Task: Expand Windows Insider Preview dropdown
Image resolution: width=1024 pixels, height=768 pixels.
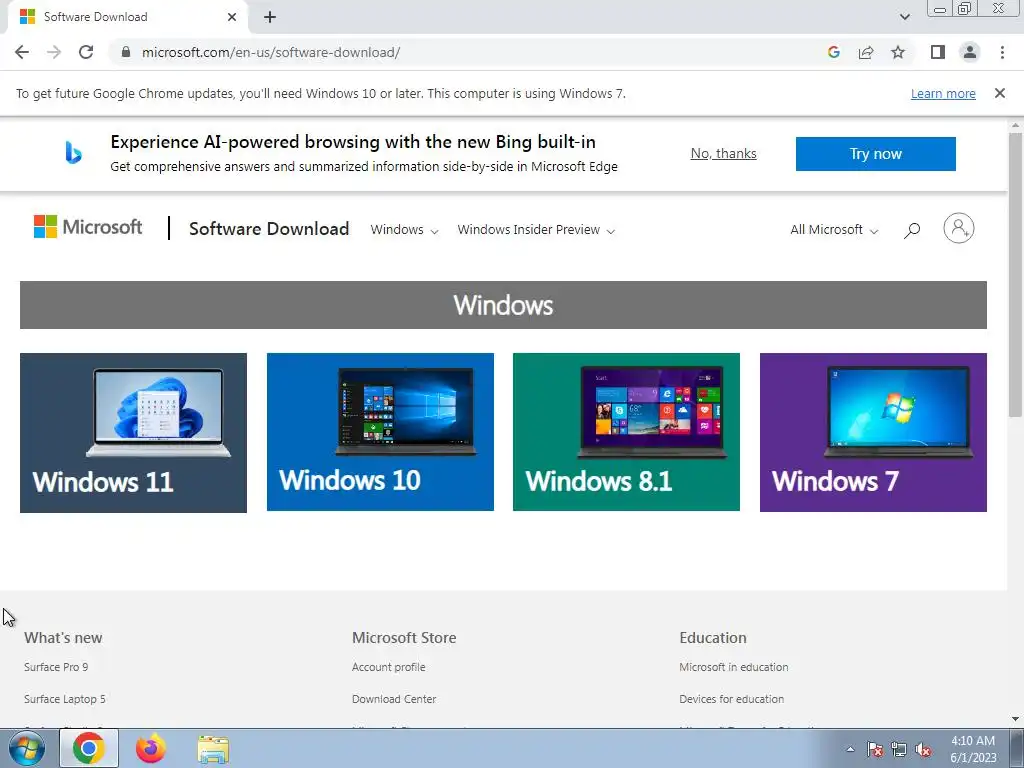Action: pyautogui.click(x=536, y=230)
